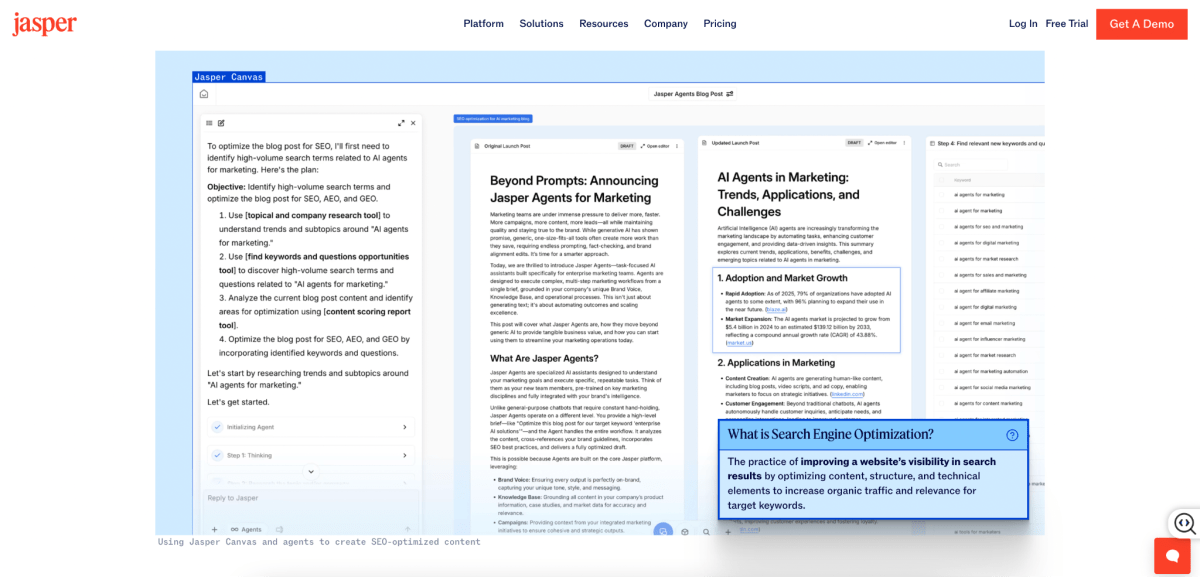
Task: Follow the market.us citation link
Action: (740, 343)
